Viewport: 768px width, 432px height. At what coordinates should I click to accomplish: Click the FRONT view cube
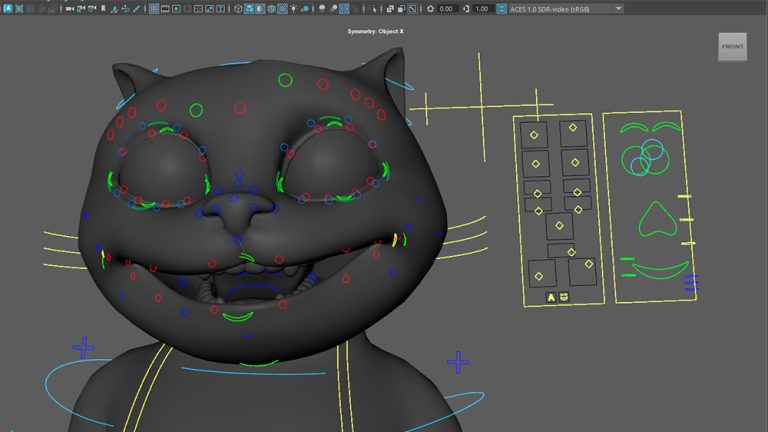732,47
